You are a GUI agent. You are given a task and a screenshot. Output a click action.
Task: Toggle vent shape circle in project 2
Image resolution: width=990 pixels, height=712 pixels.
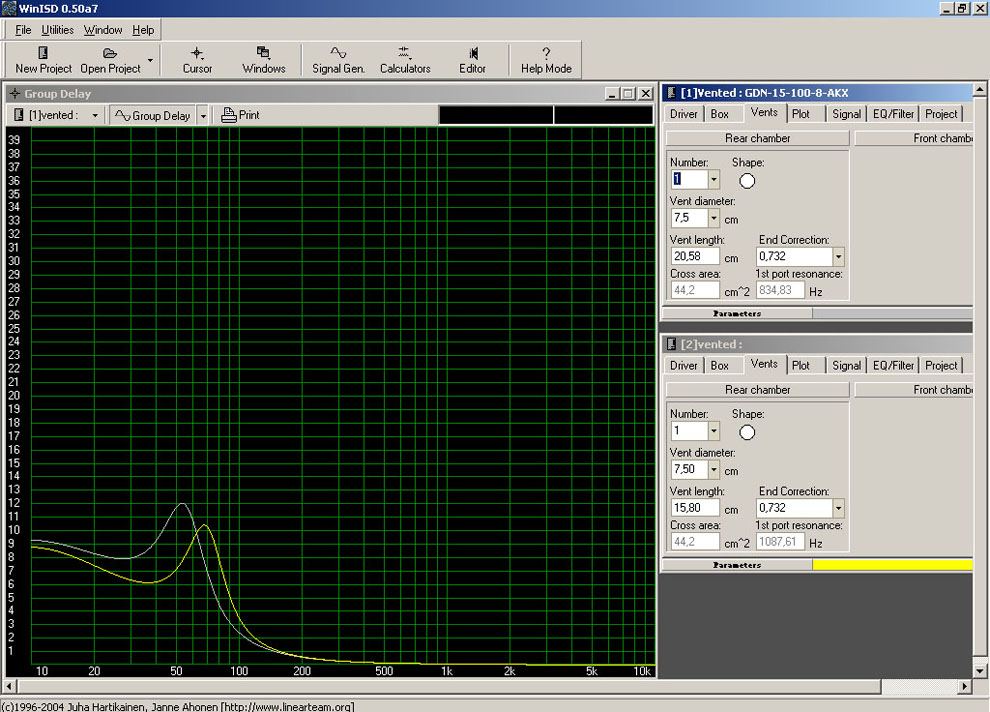747,432
